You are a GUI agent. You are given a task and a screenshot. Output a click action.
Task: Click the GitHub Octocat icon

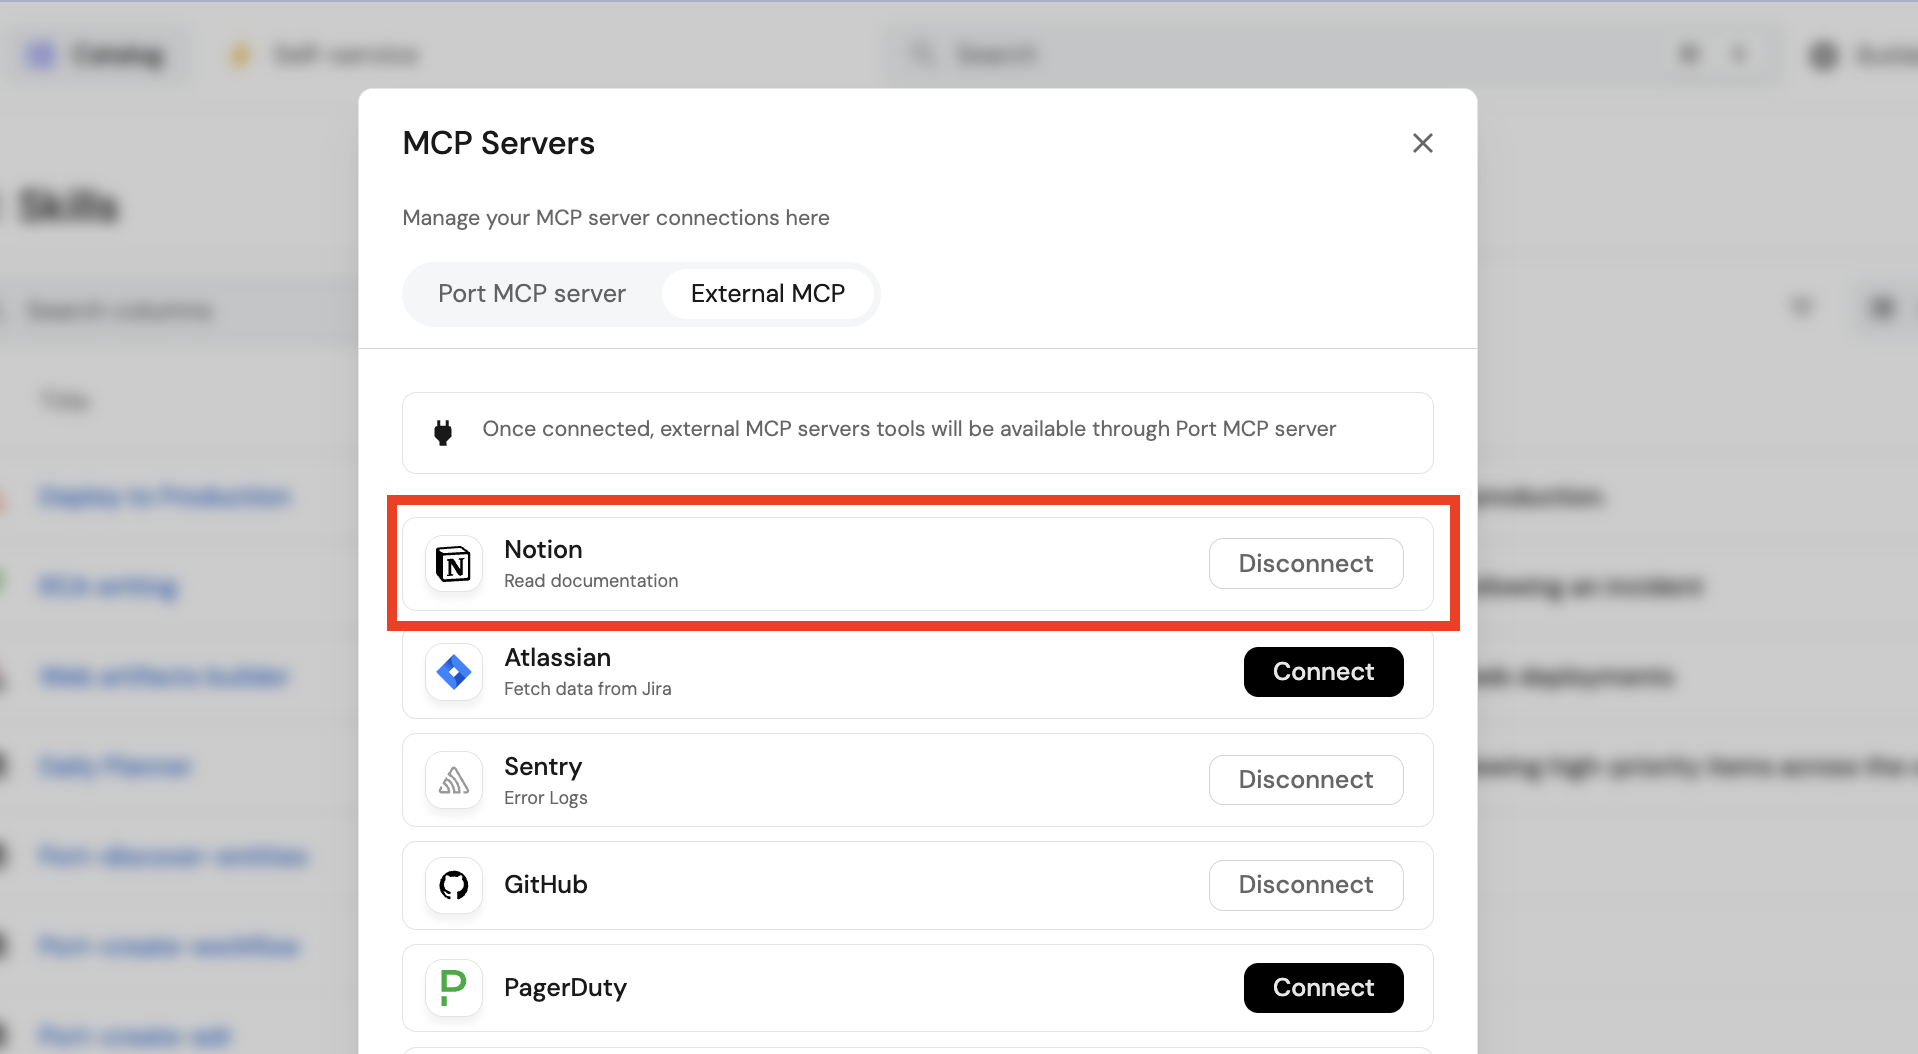pyautogui.click(x=454, y=885)
